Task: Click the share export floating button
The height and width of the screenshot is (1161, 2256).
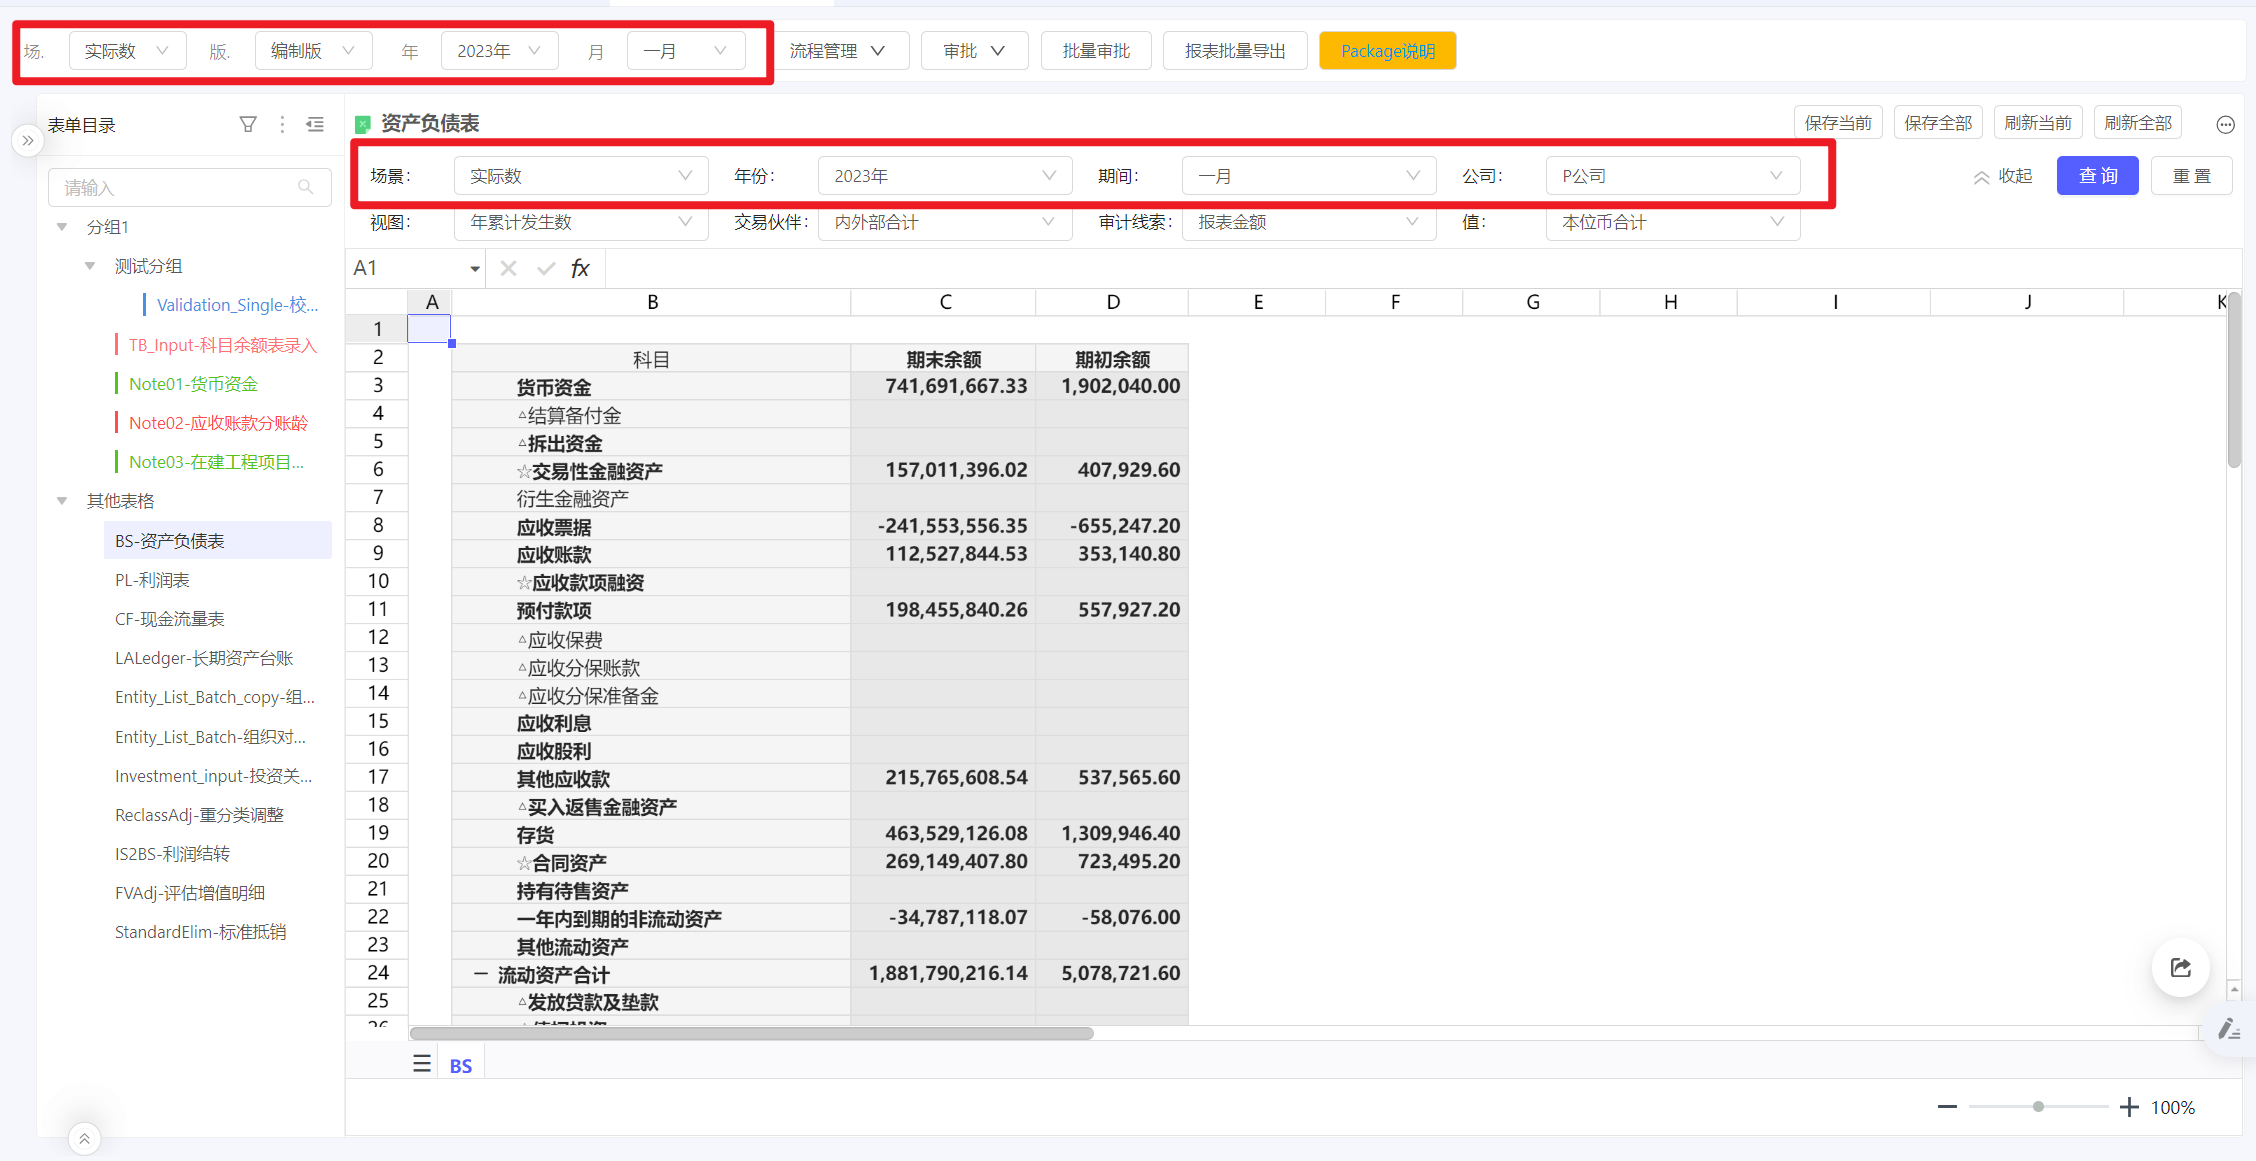Action: 2180,967
